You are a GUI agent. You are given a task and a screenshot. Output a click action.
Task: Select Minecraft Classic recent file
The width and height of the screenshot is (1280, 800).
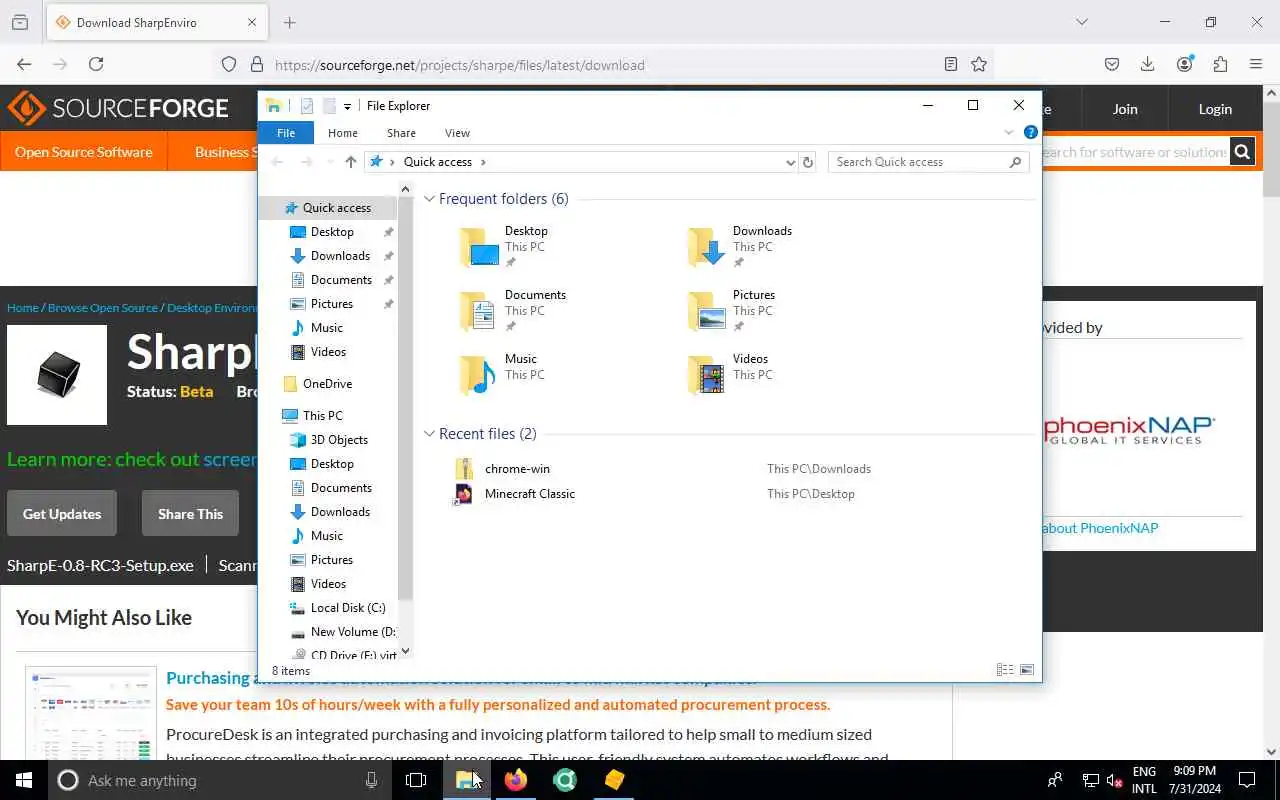tap(529, 494)
